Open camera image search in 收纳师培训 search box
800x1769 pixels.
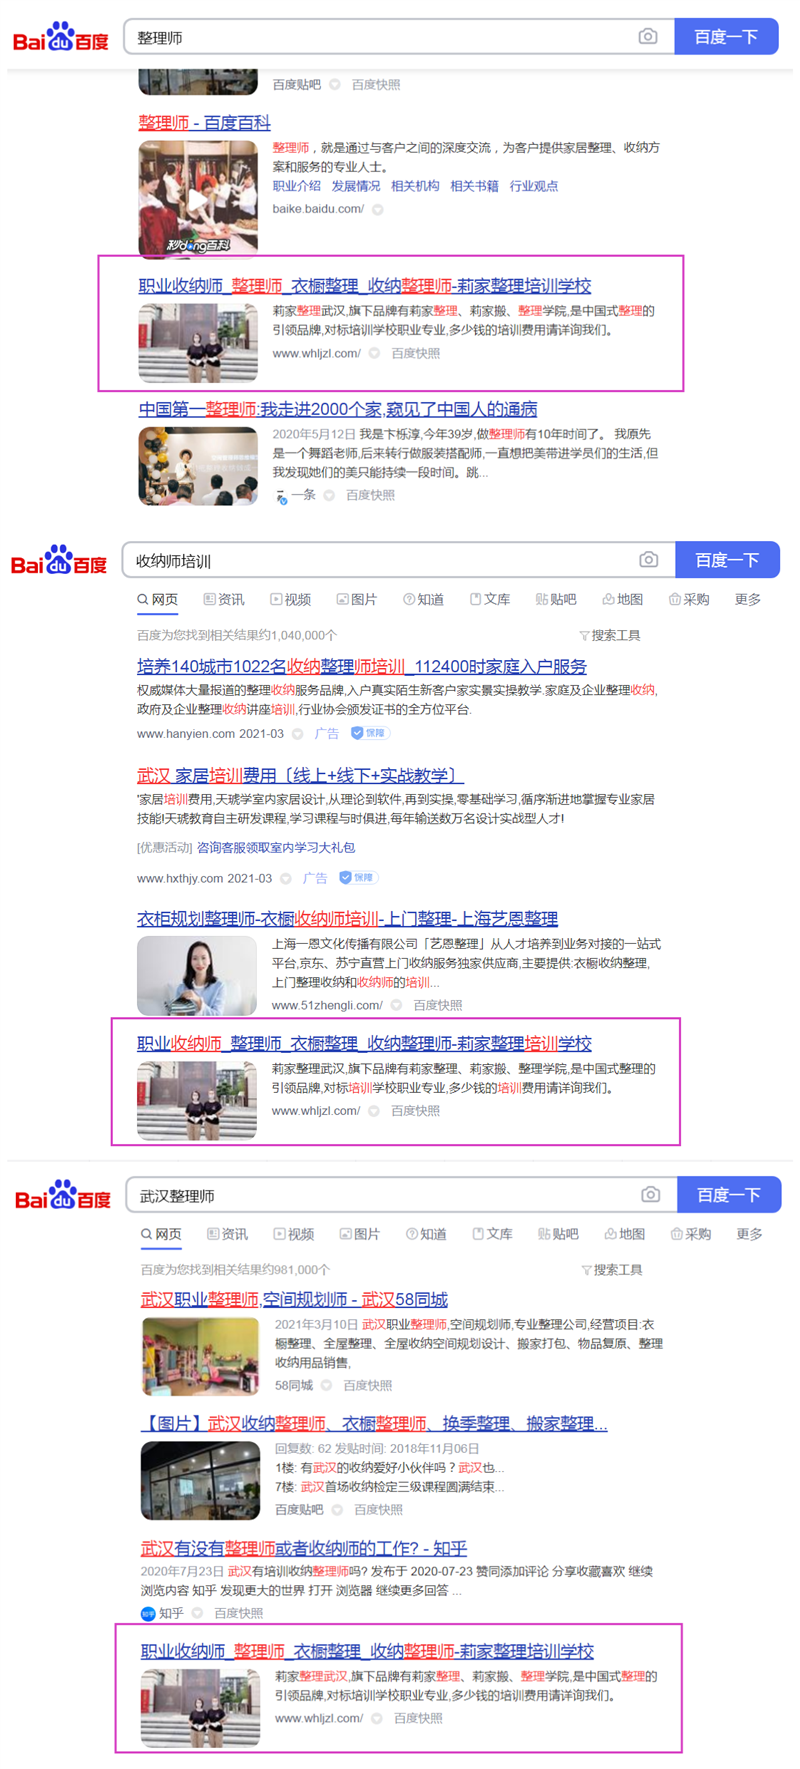click(649, 560)
